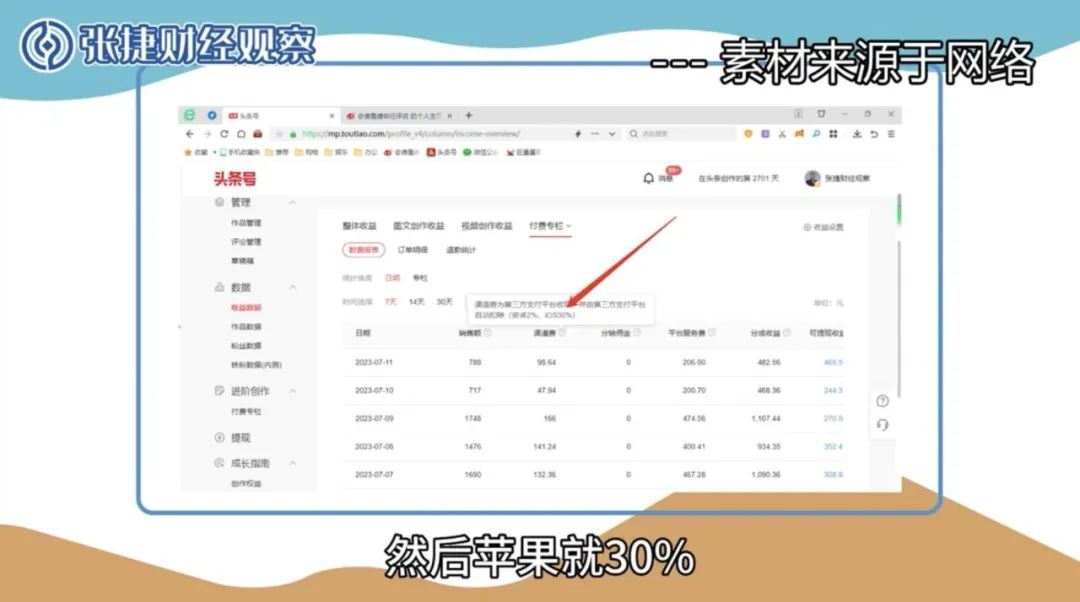The width and height of the screenshot is (1080, 602).
Task: Click the 订单明细 sub-tab button
Action: pyautogui.click(x=412, y=250)
